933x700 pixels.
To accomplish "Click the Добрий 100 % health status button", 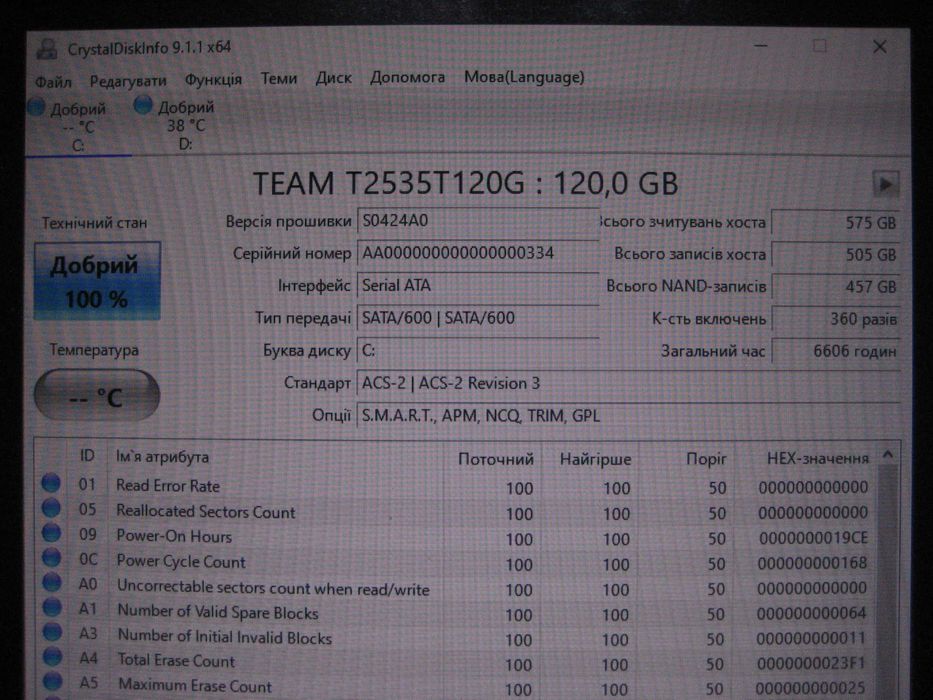I will click(x=97, y=281).
